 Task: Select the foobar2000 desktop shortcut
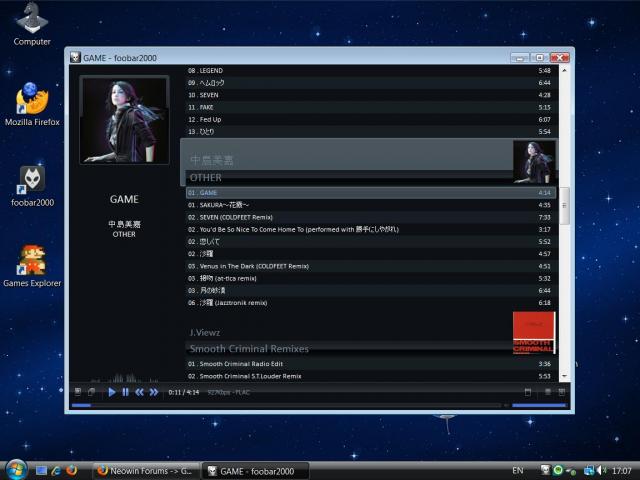(x=32, y=186)
